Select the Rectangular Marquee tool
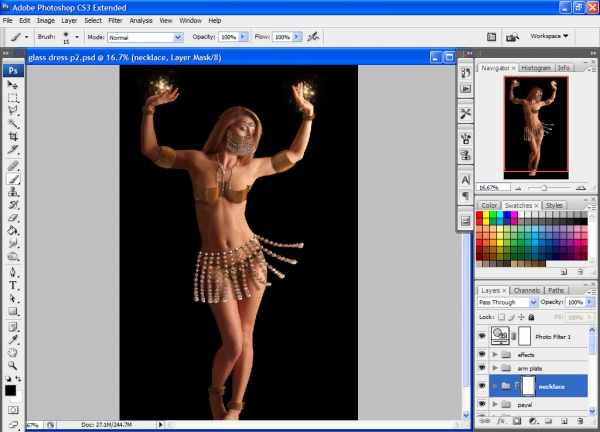Image resolution: width=600 pixels, height=432 pixels. click(13, 98)
